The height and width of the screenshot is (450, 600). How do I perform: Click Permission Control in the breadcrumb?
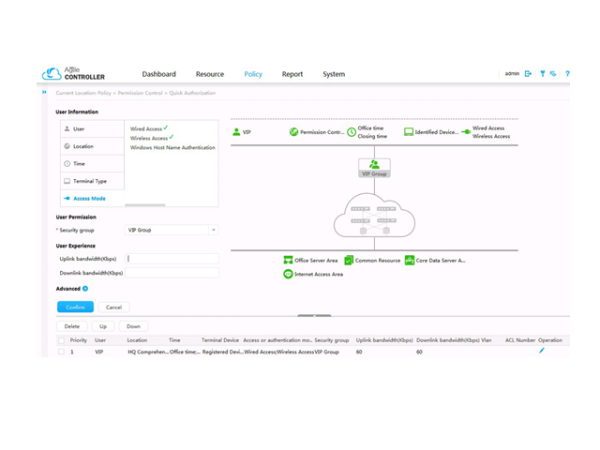click(140, 93)
